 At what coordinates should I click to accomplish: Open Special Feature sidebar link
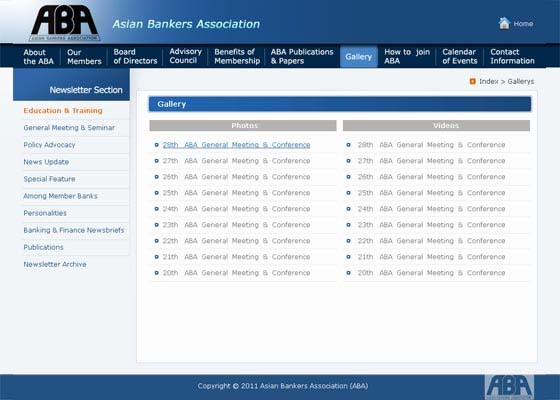tap(49, 179)
